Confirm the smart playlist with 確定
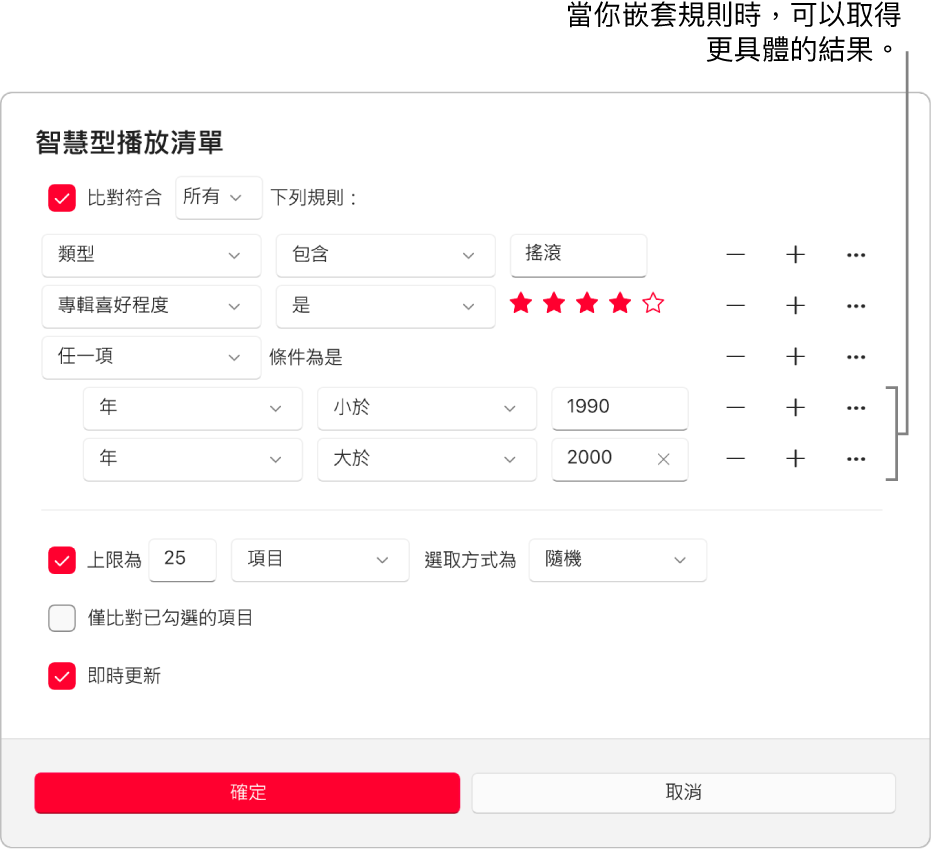The image size is (934, 849). pyautogui.click(x=246, y=792)
